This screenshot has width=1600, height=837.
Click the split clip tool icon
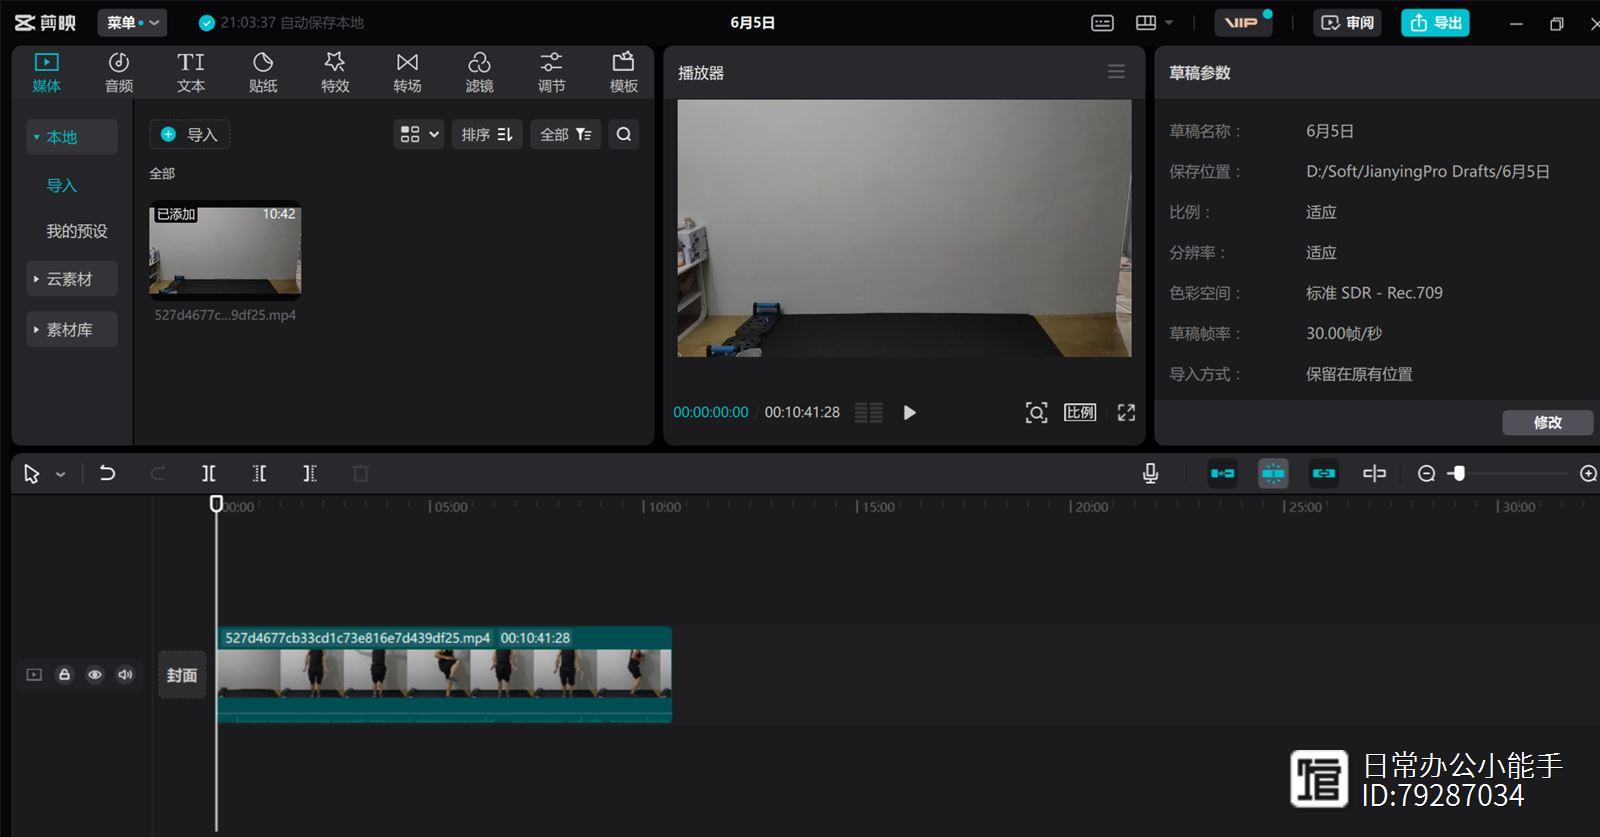coord(208,473)
